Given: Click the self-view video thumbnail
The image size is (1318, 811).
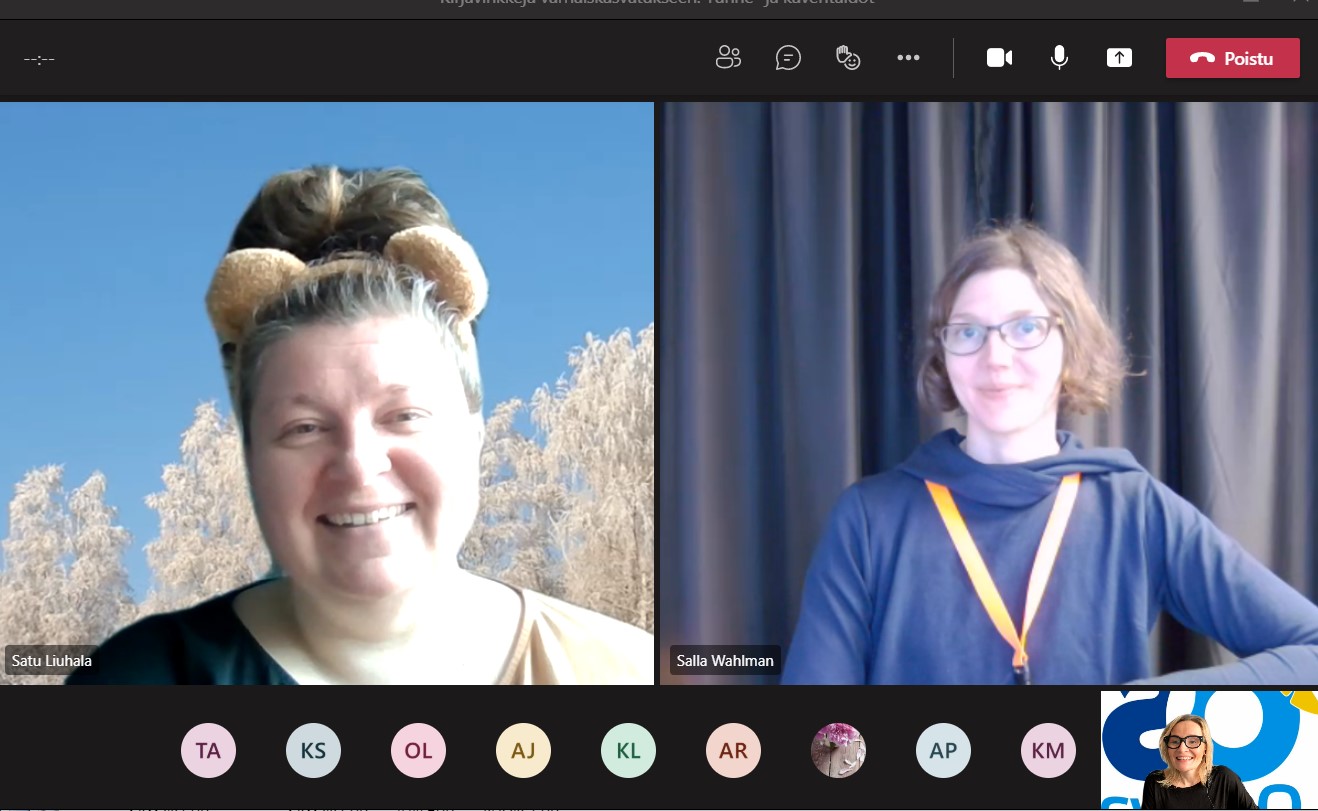Looking at the screenshot, I should click(x=1208, y=750).
